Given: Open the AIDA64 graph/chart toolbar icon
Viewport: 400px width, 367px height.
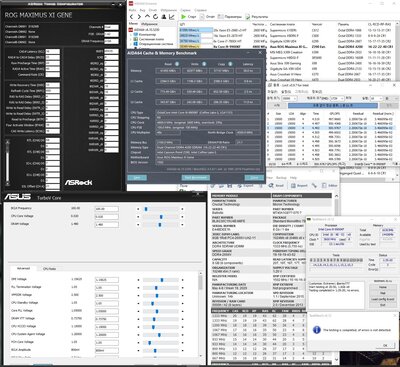Looking at the screenshot, I should (172, 16).
